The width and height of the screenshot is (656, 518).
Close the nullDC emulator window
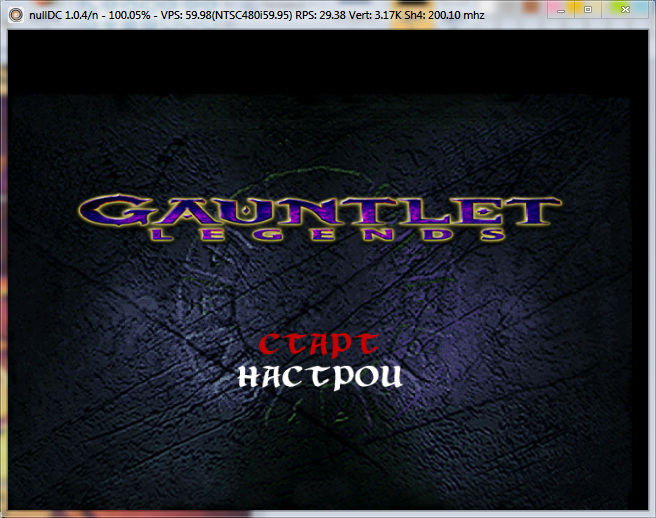[x=625, y=10]
